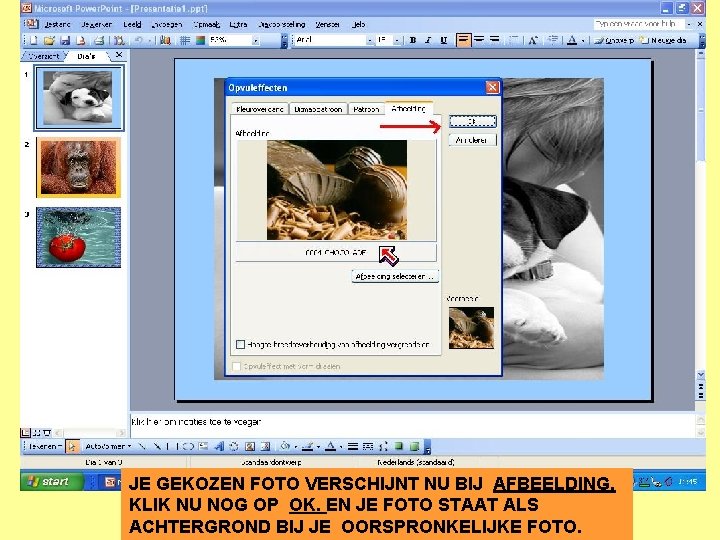Apply Bold formatting

(x=412, y=40)
